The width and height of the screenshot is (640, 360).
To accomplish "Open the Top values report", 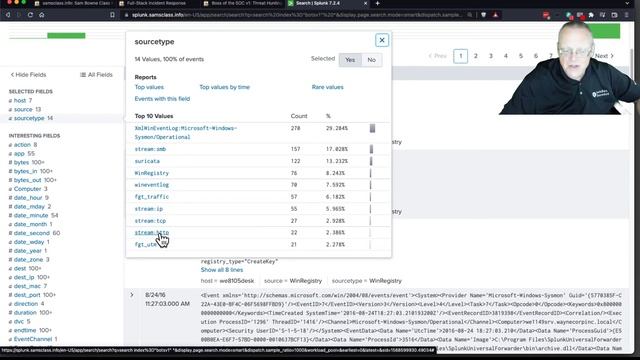I will pyautogui.click(x=149, y=87).
